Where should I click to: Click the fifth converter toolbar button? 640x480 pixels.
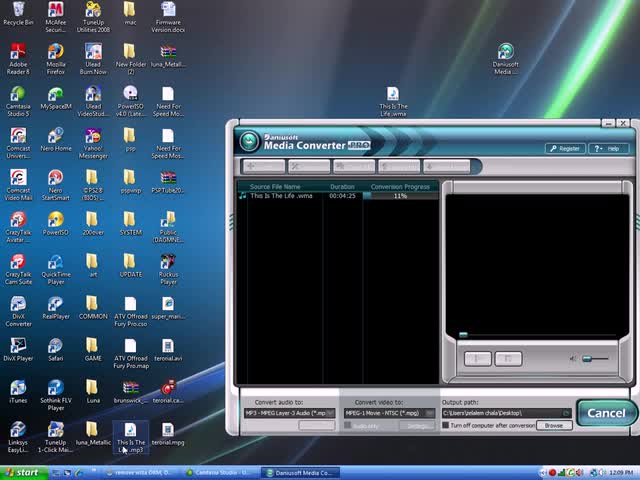pos(446,167)
